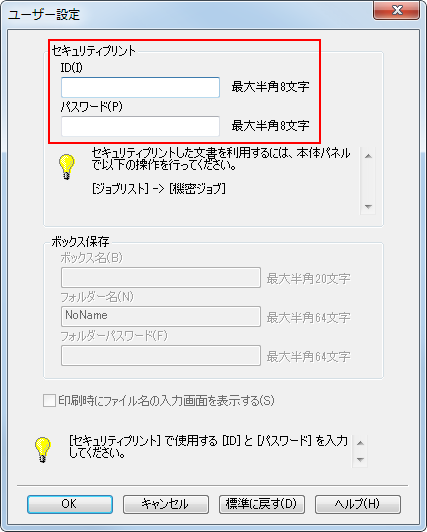
Task: Click the up arrow of the bottom message scrollbar
Action: (360, 443)
